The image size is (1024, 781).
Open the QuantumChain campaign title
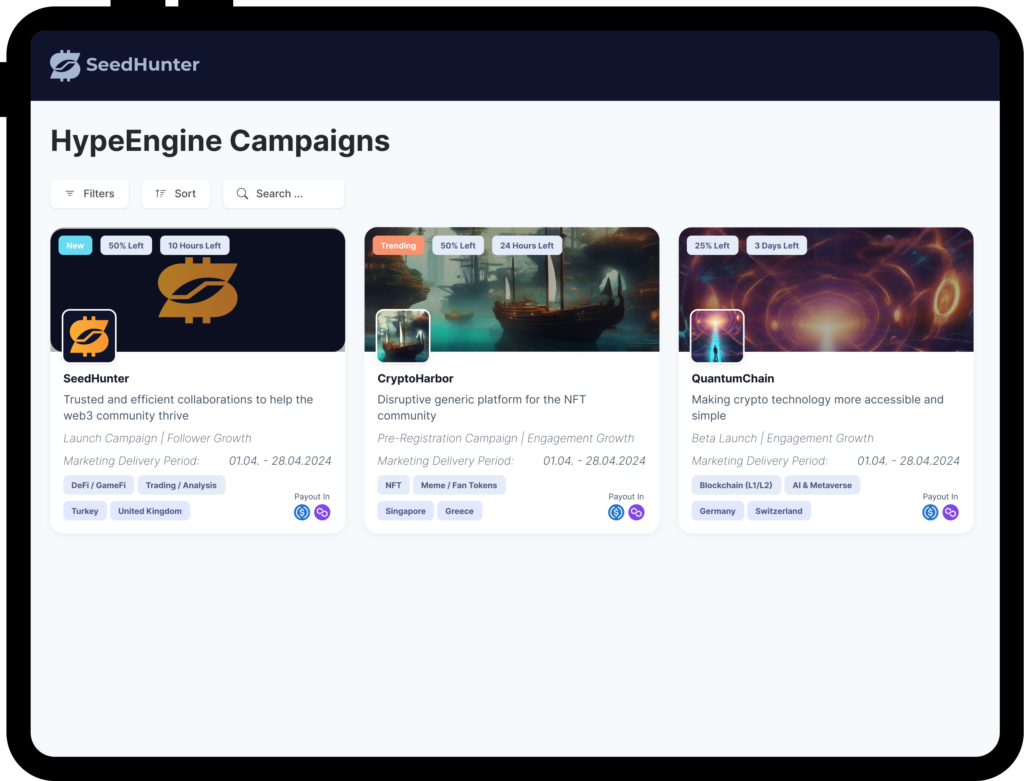pyautogui.click(x=733, y=379)
